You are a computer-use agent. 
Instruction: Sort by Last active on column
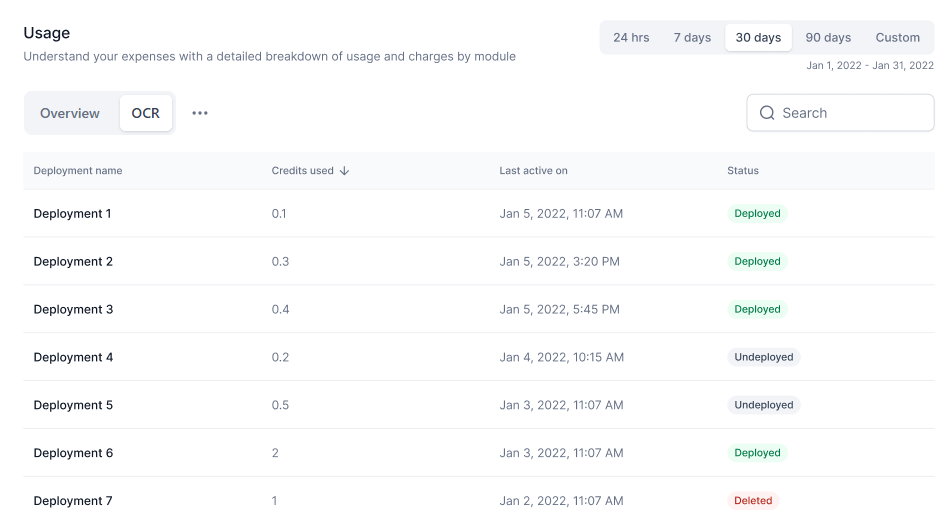click(533, 171)
